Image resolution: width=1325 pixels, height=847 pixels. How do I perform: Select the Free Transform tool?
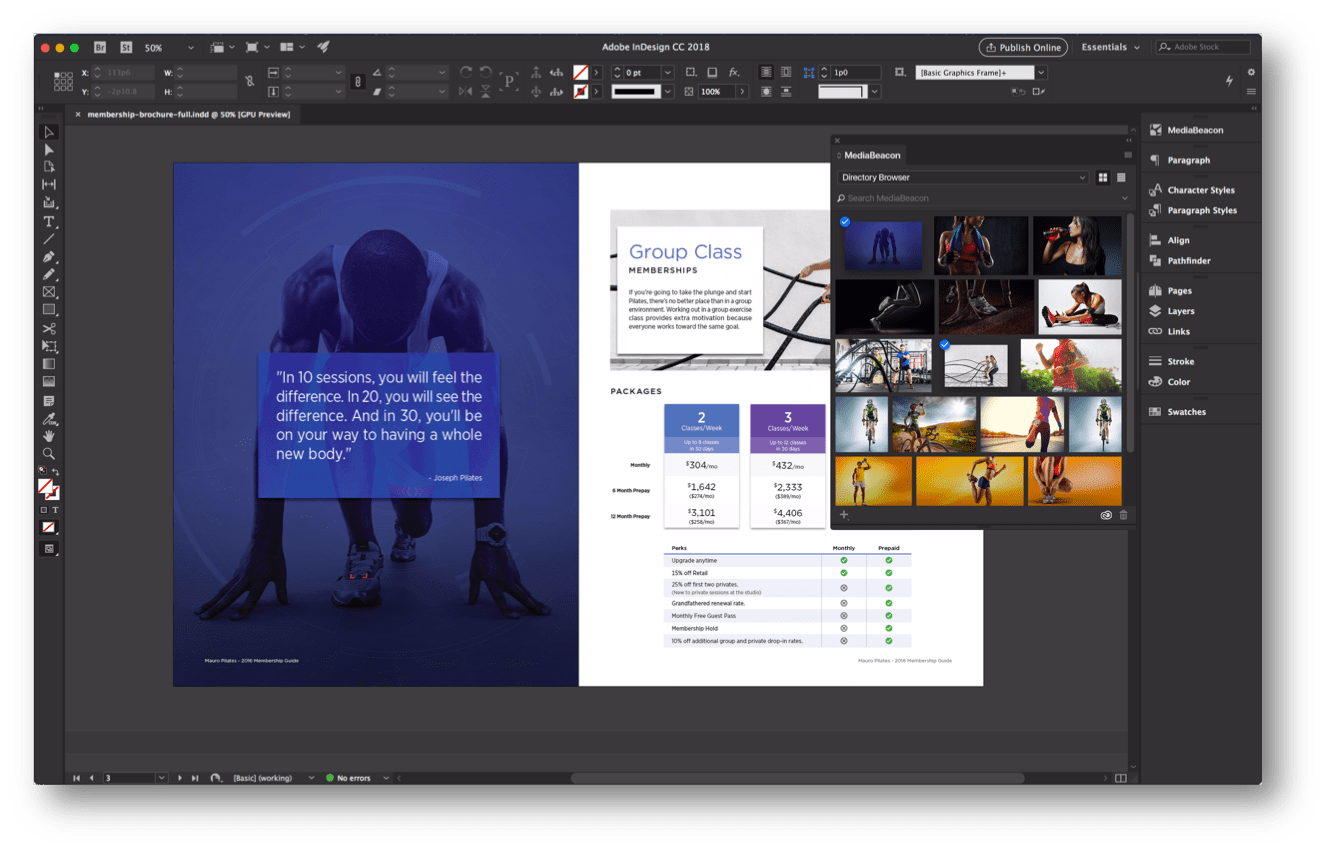(49, 346)
